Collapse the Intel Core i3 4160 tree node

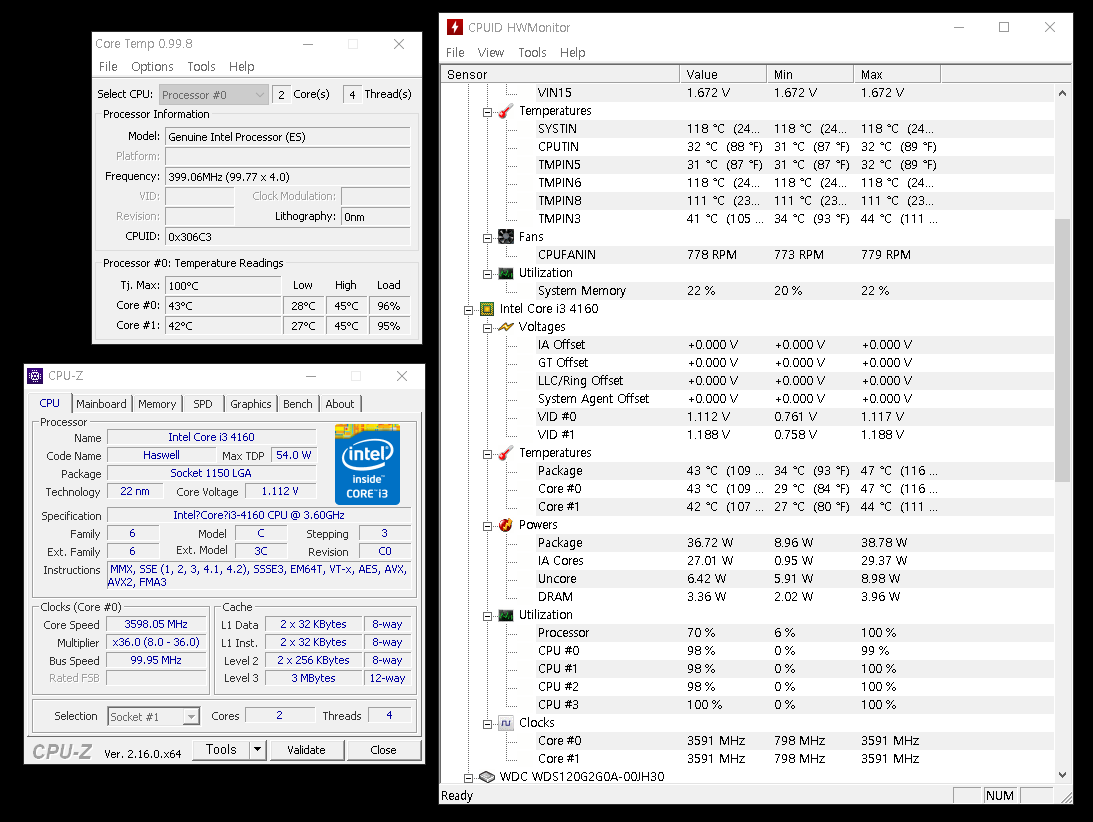pyautogui.click(x=469, y=309)
